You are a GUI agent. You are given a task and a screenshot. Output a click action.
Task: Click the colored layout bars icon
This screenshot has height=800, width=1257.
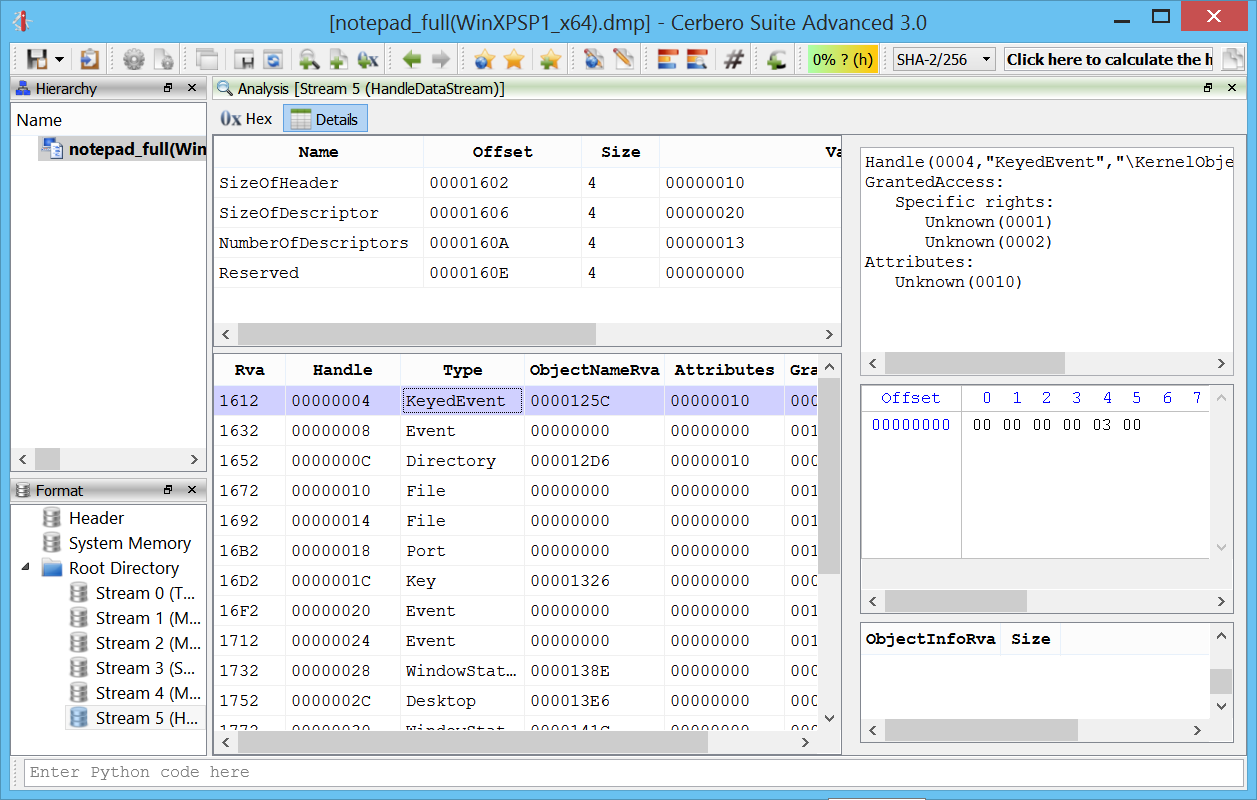(668, 59)
